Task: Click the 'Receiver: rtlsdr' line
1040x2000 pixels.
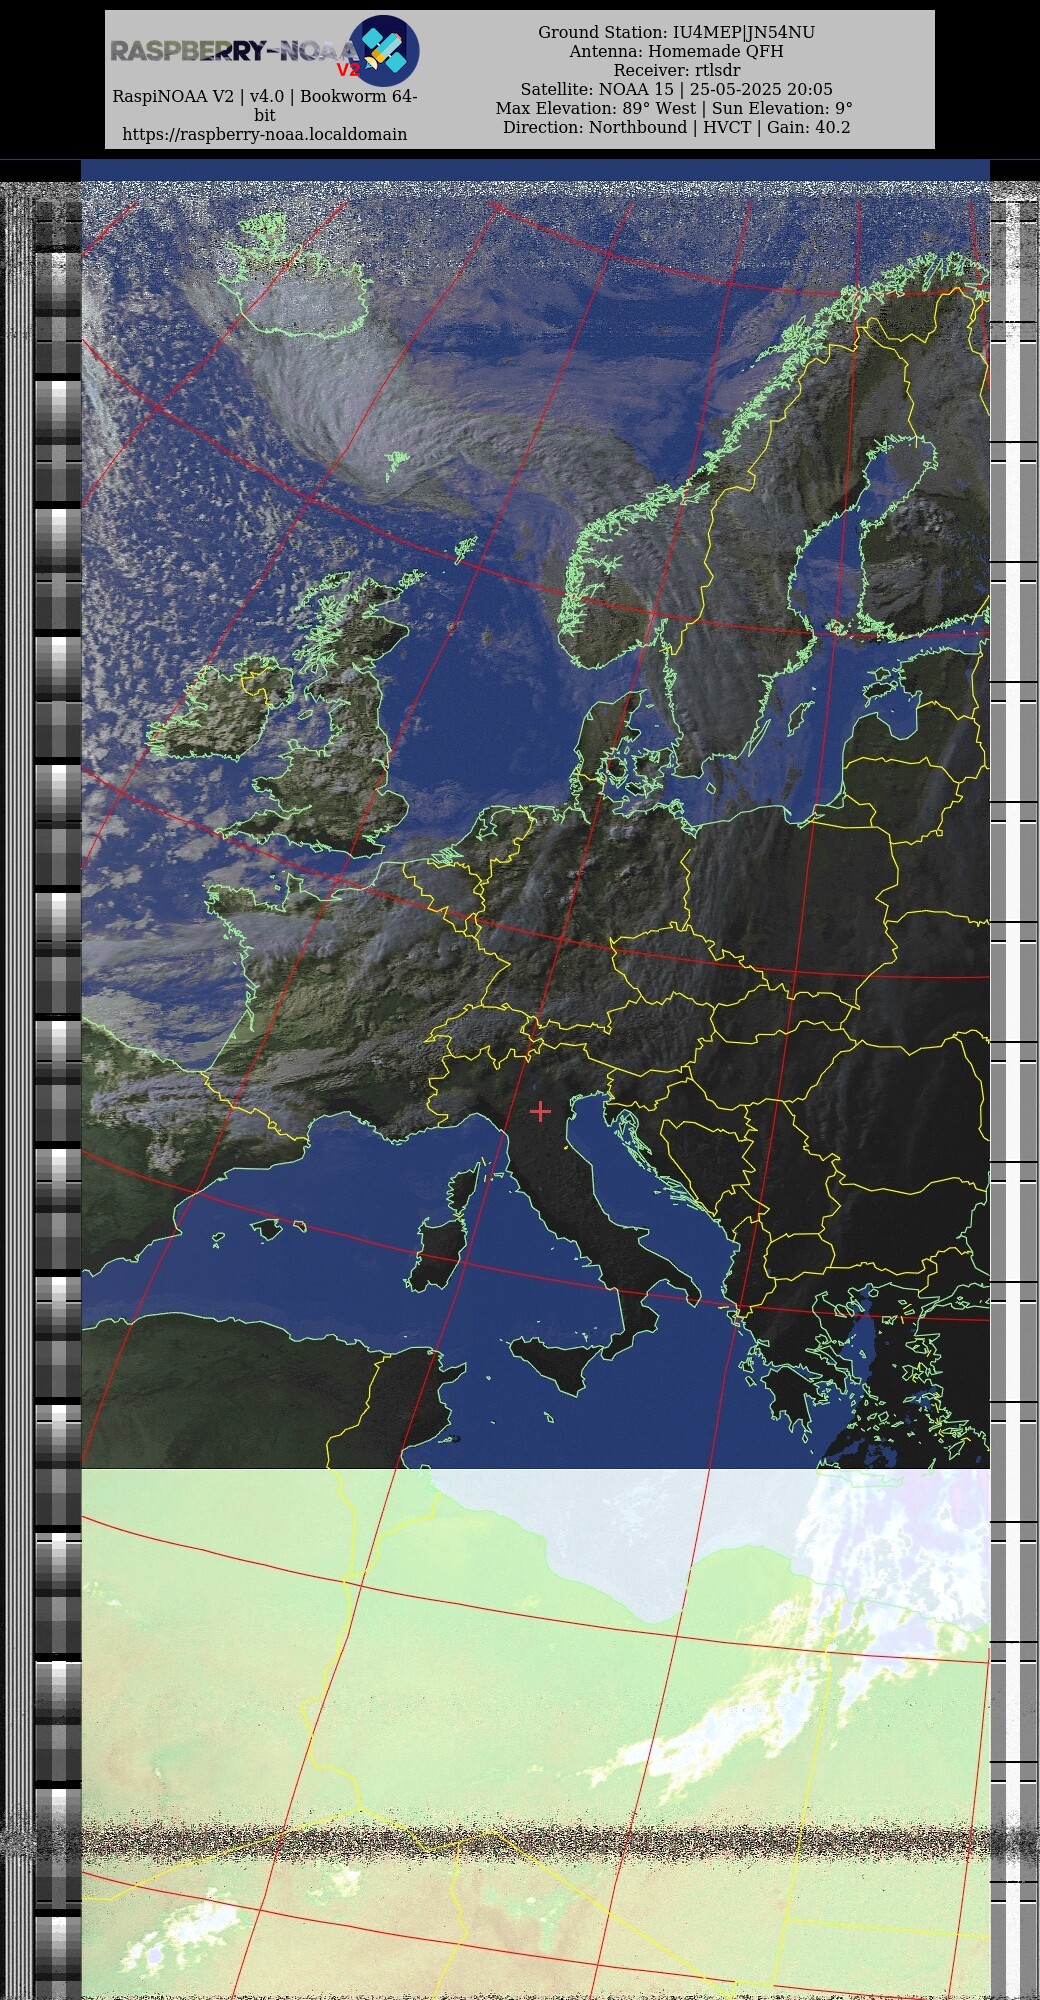Action: click(676, 70)
